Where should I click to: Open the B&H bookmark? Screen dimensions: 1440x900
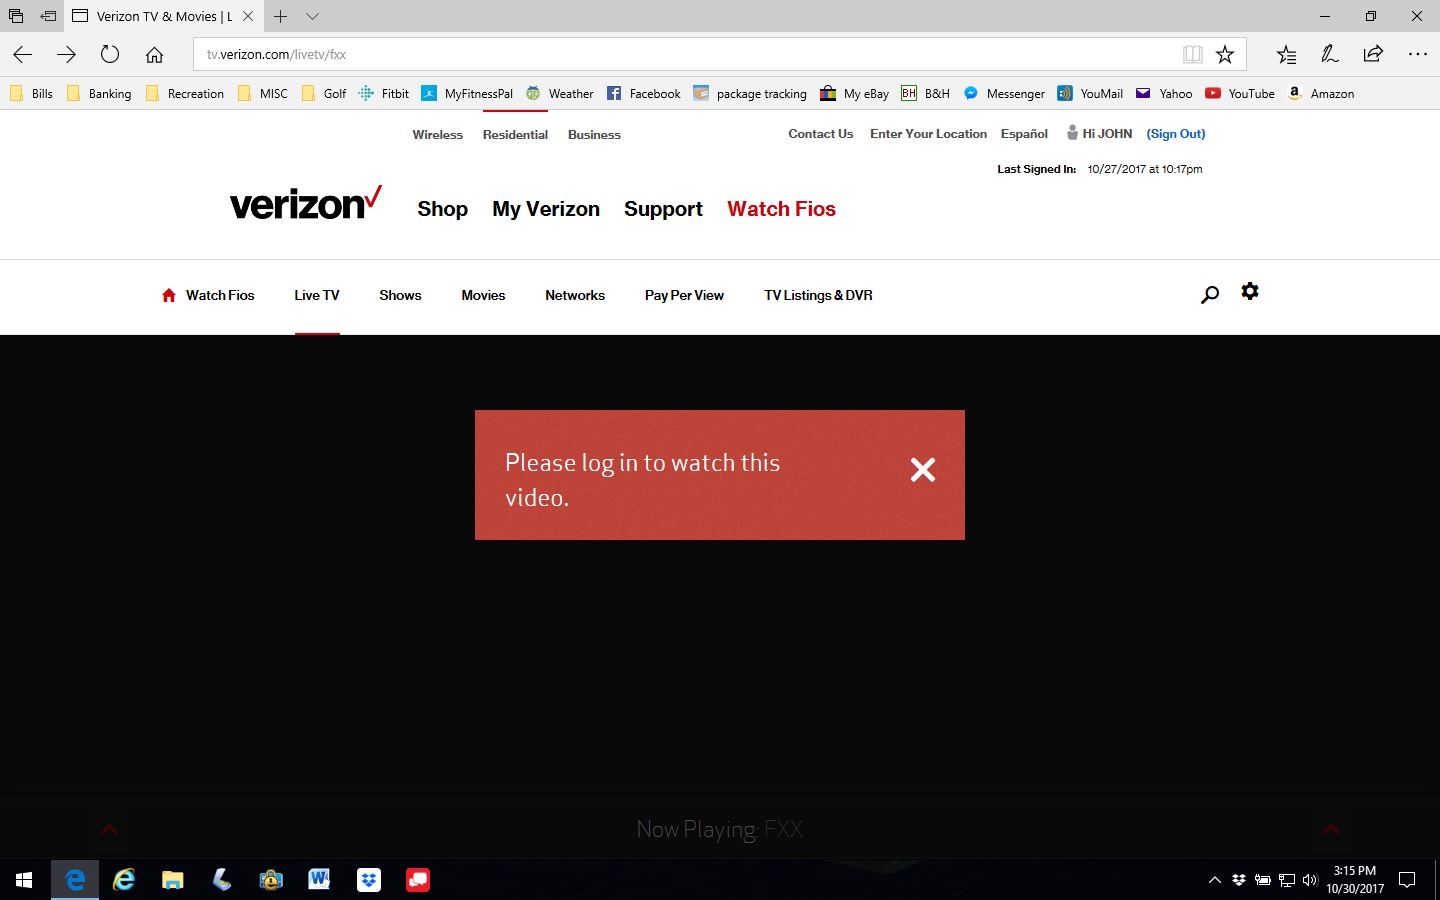click(x=926, y=93)
